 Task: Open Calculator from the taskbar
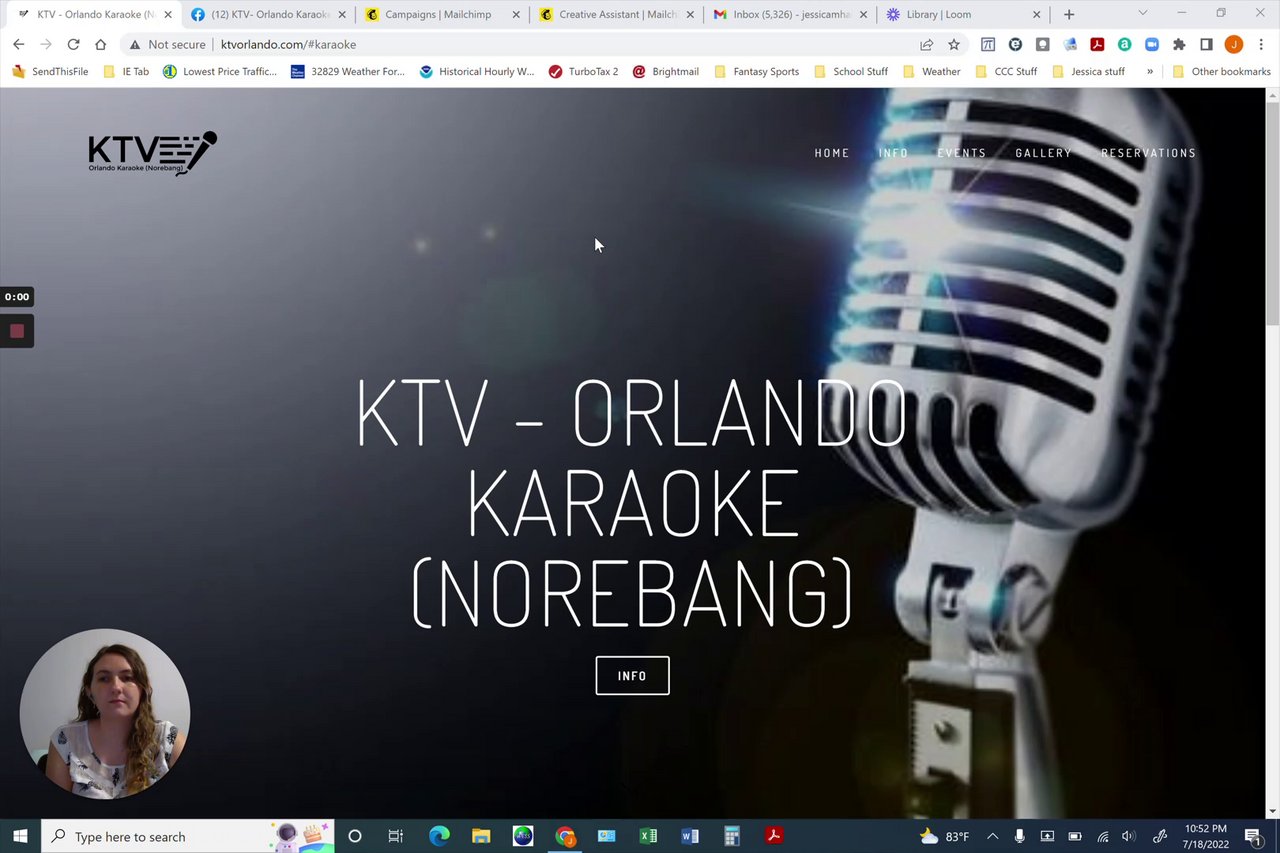[731, 836]
